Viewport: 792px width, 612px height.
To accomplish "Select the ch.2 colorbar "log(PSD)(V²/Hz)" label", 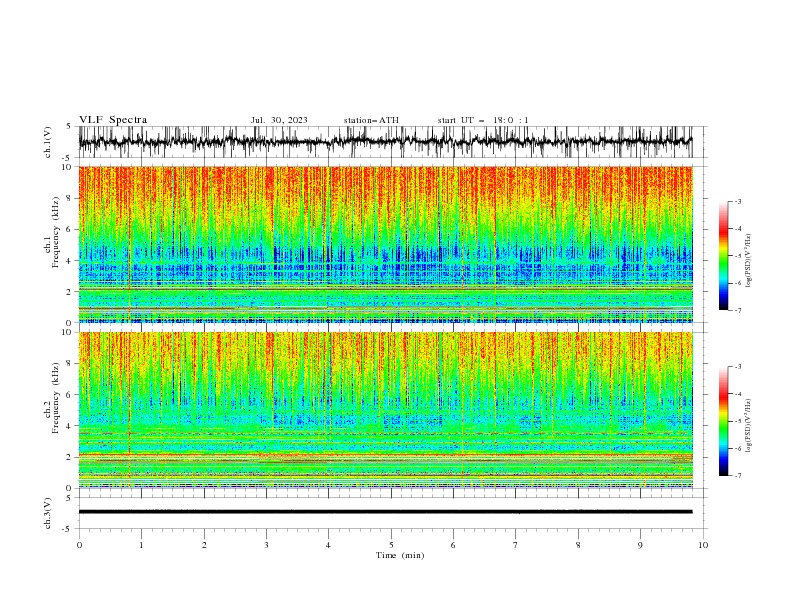I will tap(748, 425).
